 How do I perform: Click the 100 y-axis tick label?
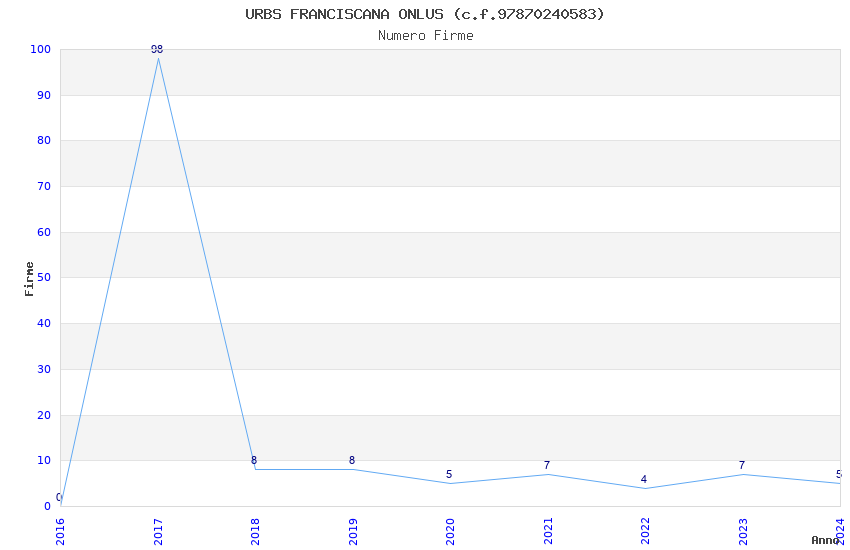(40, 49)
